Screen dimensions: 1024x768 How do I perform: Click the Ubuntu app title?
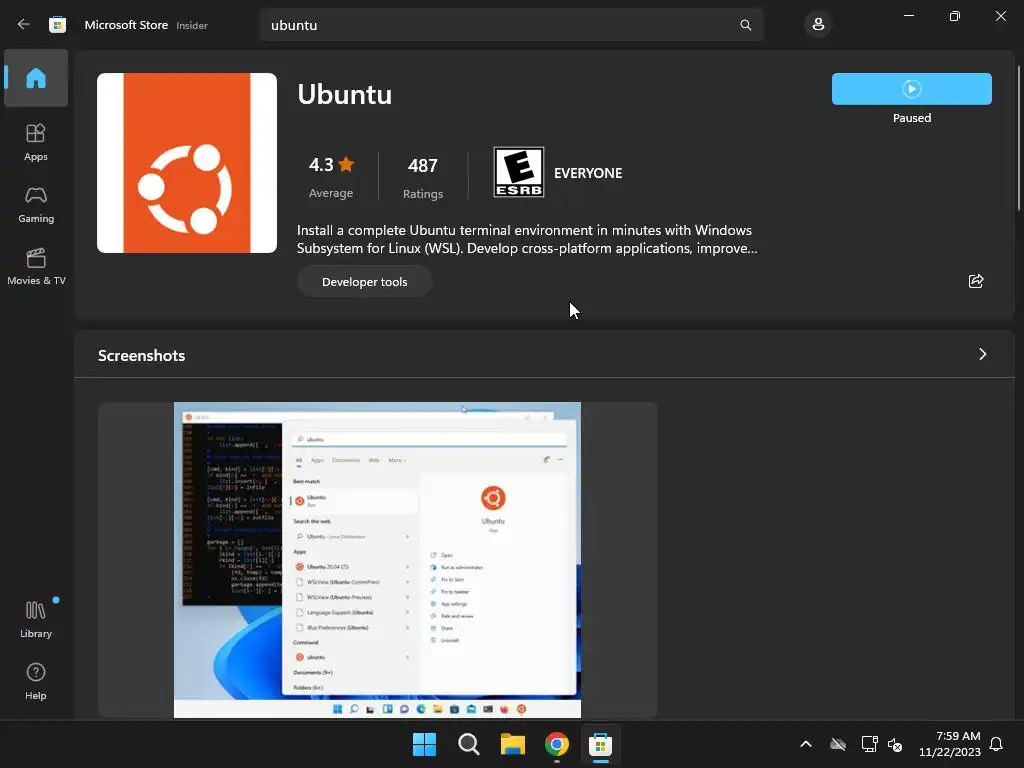[x=345, y=94]
